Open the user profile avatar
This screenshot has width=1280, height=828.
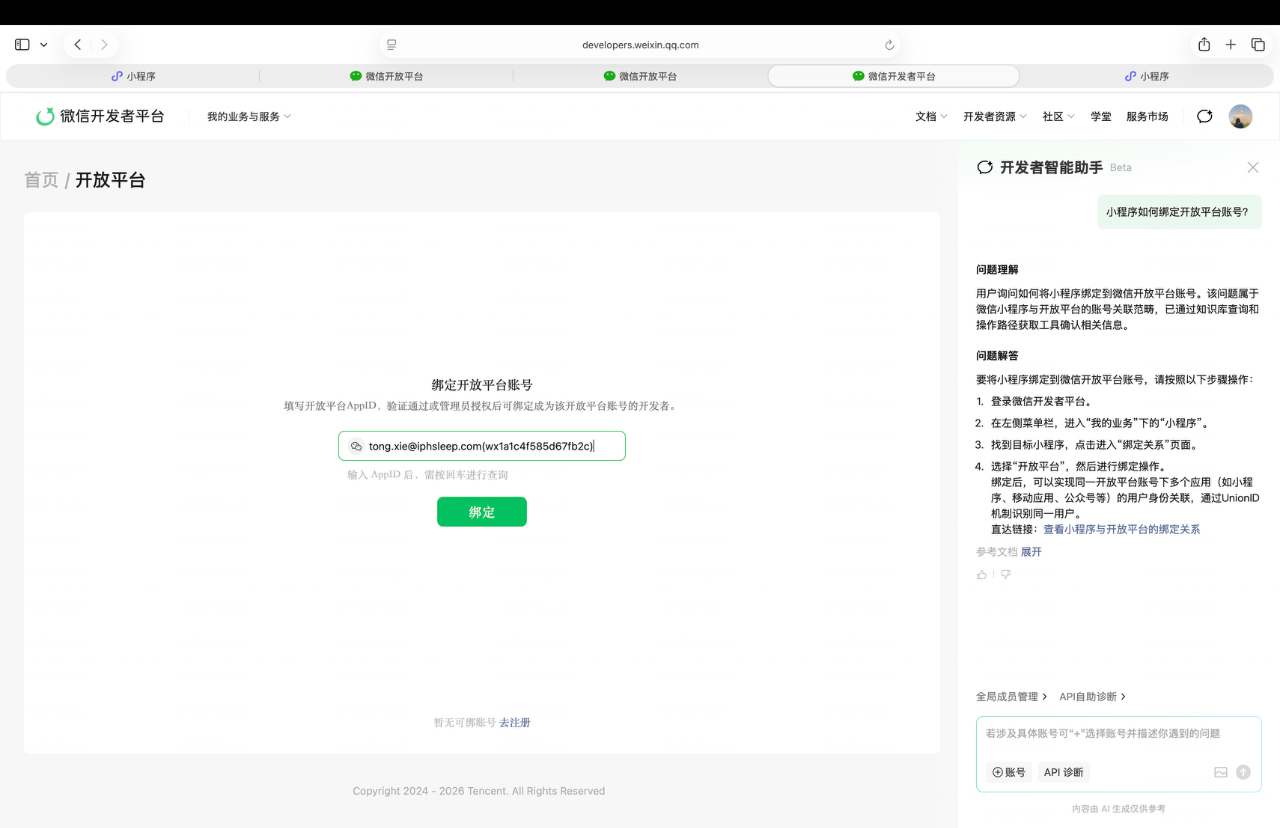[x=1240, y=116]
